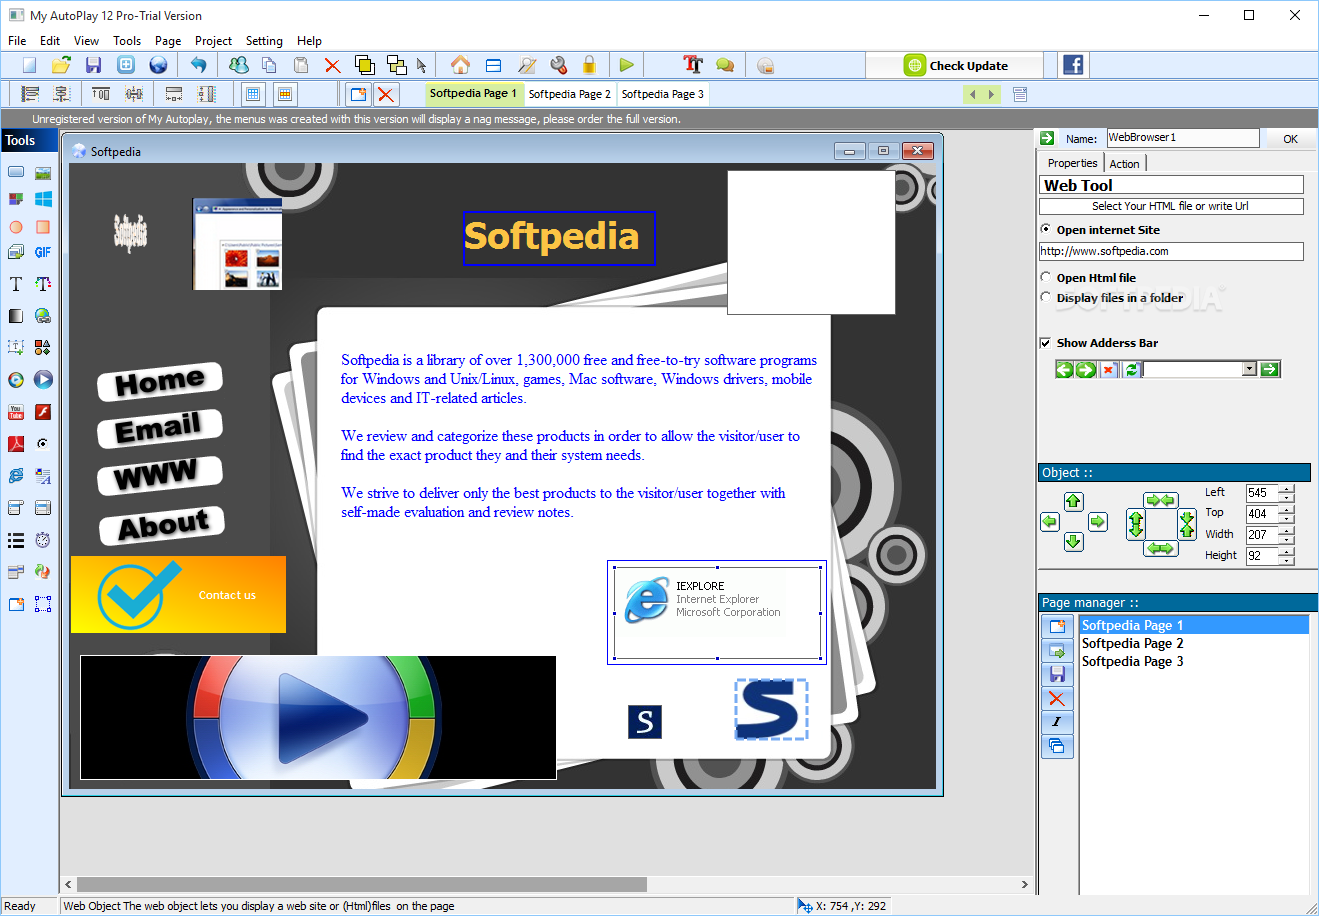This screenshot has width=1319, height=916.
Task: Click in the Name field WebBrowser1
Action: pyautogui.click(x=1182, y=138)
